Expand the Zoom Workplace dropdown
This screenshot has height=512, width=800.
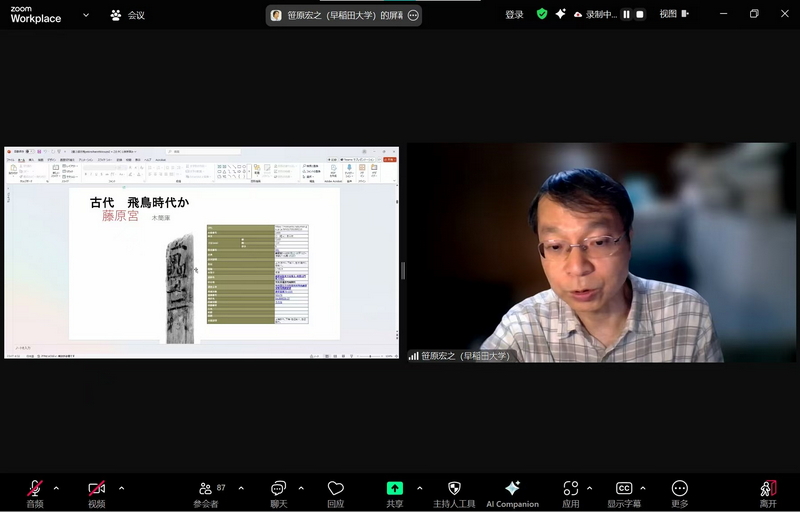click(85, 15)
